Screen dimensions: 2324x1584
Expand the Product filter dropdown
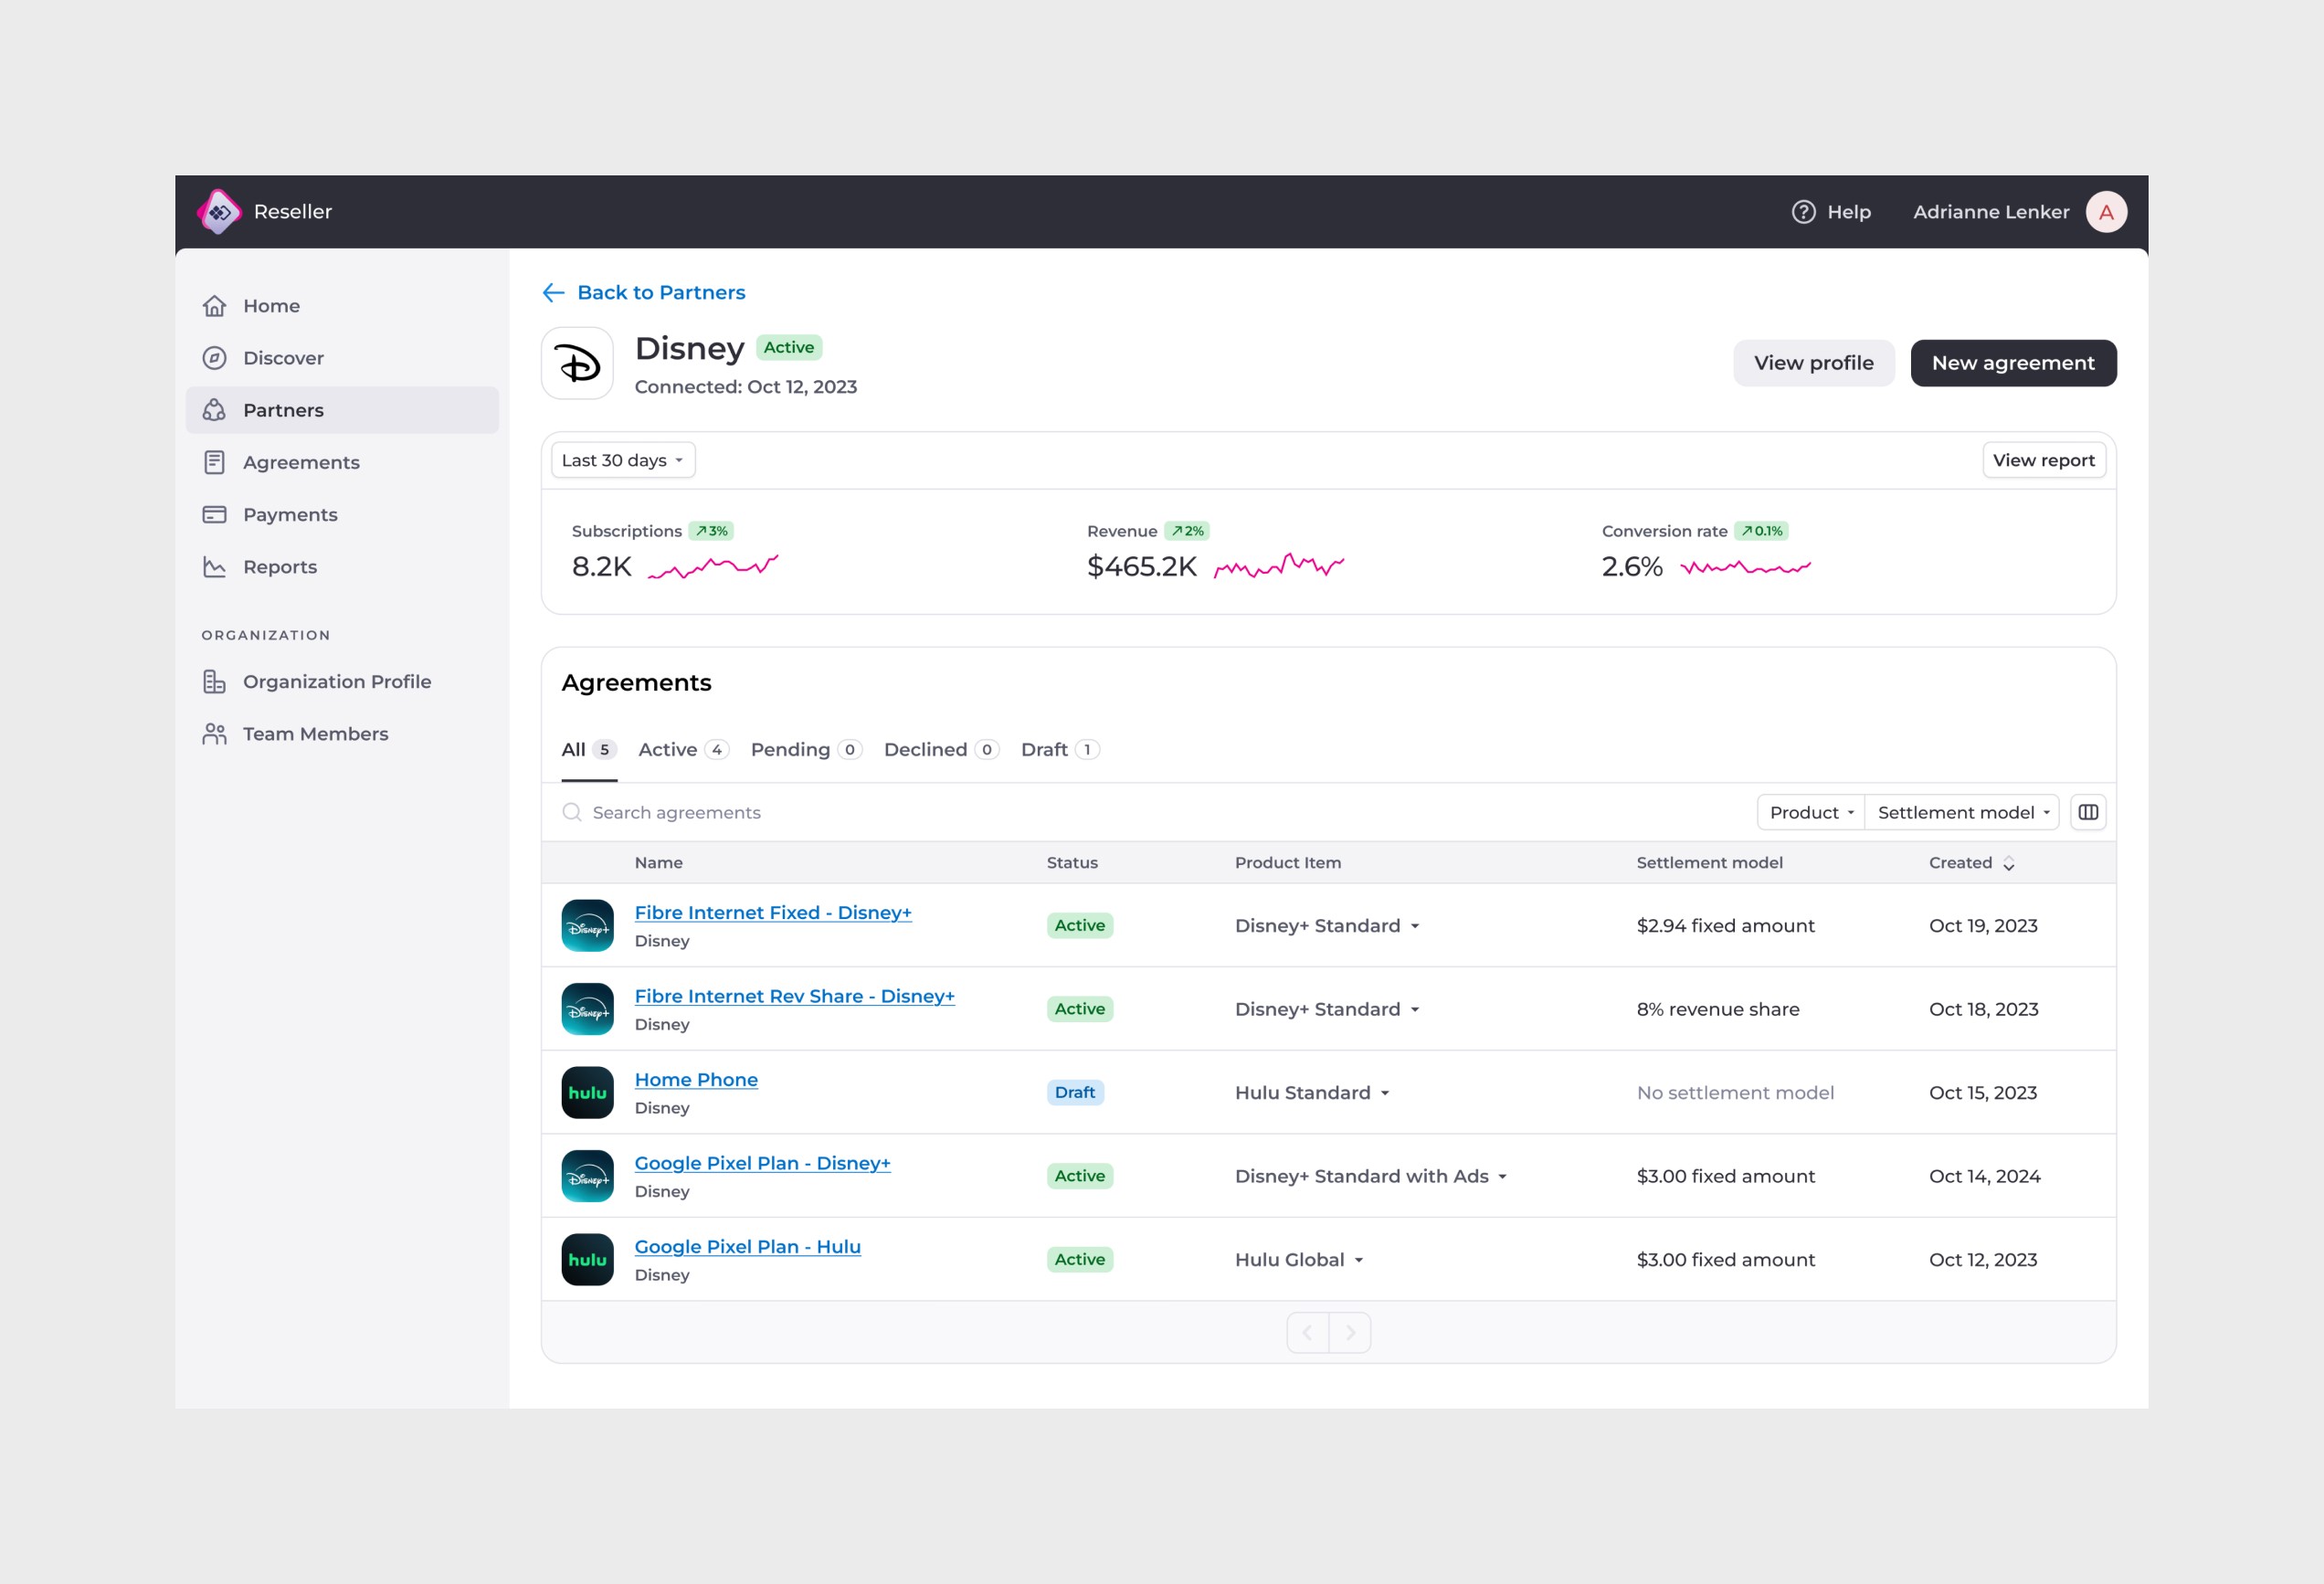tap(1810, 812)
